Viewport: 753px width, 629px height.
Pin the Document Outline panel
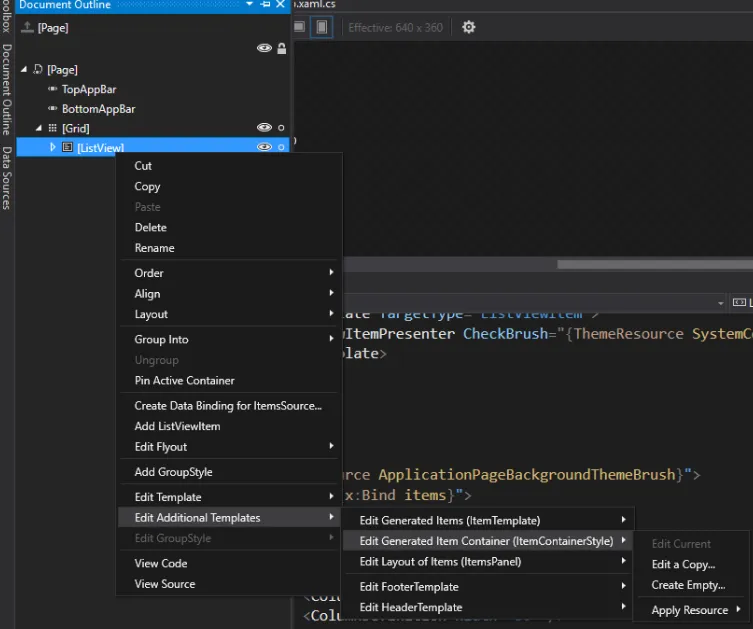(265, 5)
